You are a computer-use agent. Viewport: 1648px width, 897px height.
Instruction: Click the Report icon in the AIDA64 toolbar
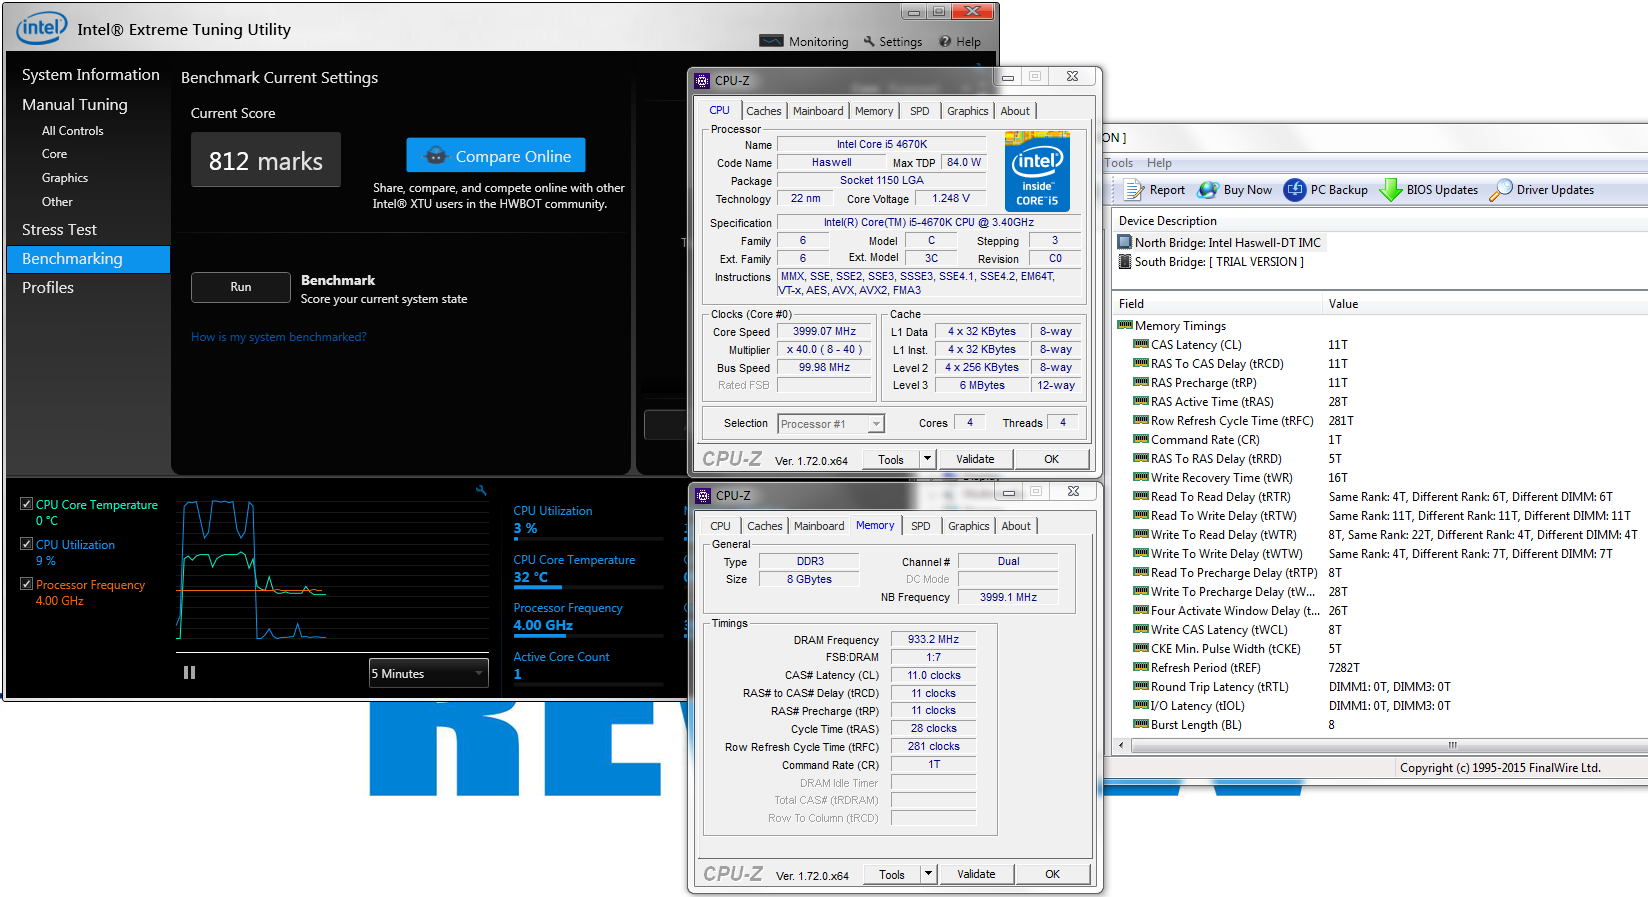point(1133,190)
